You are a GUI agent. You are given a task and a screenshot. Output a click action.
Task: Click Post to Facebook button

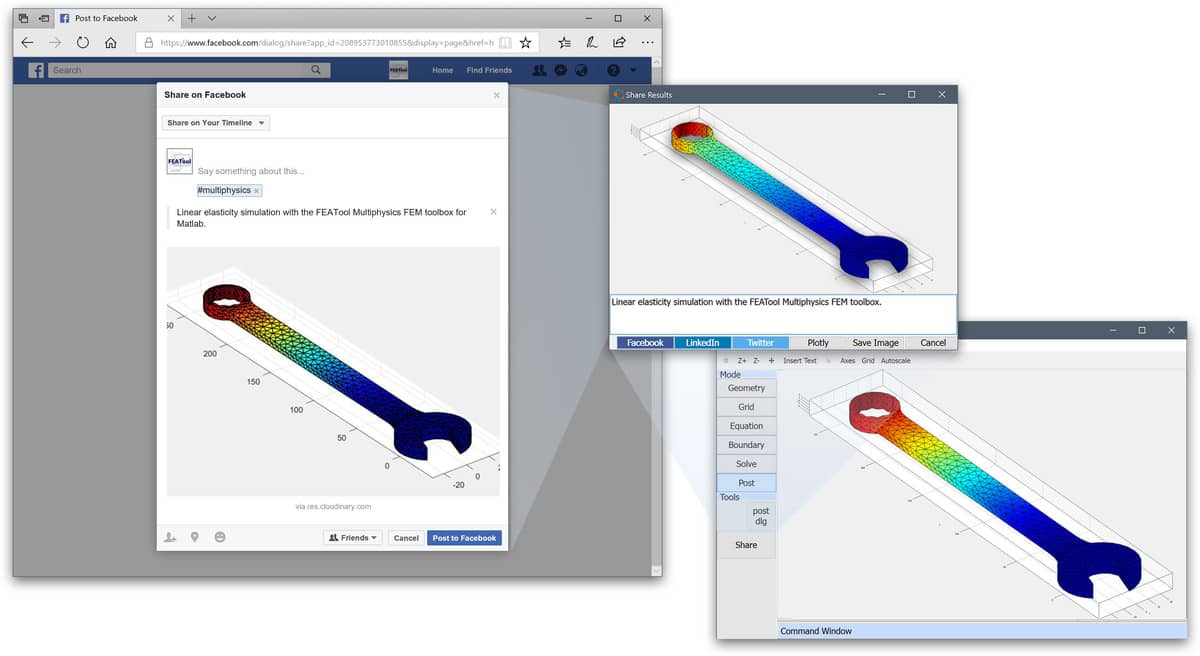[464, 538]
